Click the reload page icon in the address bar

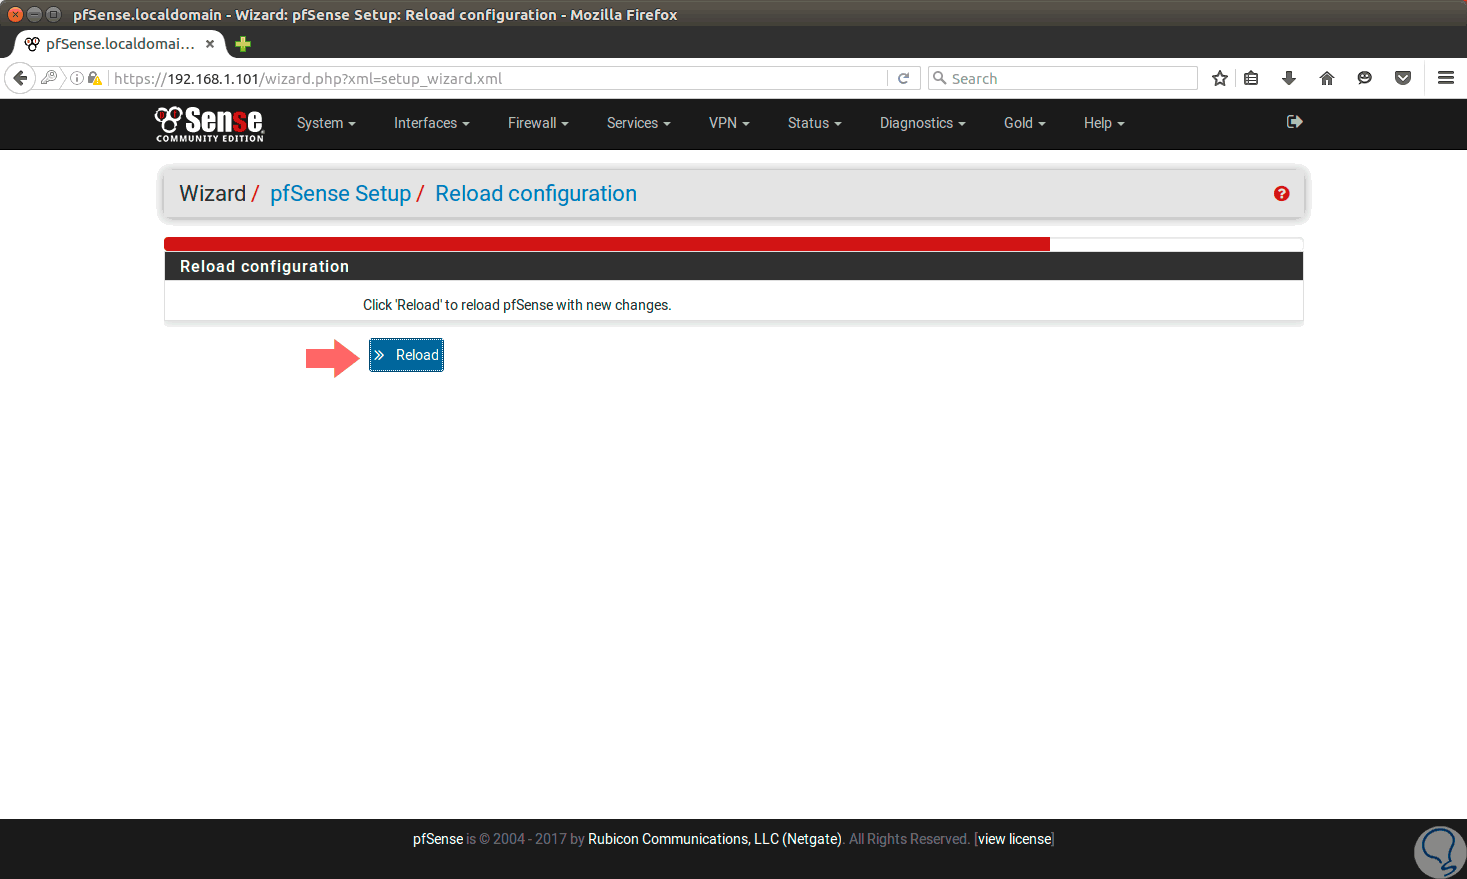pos(904,78)
